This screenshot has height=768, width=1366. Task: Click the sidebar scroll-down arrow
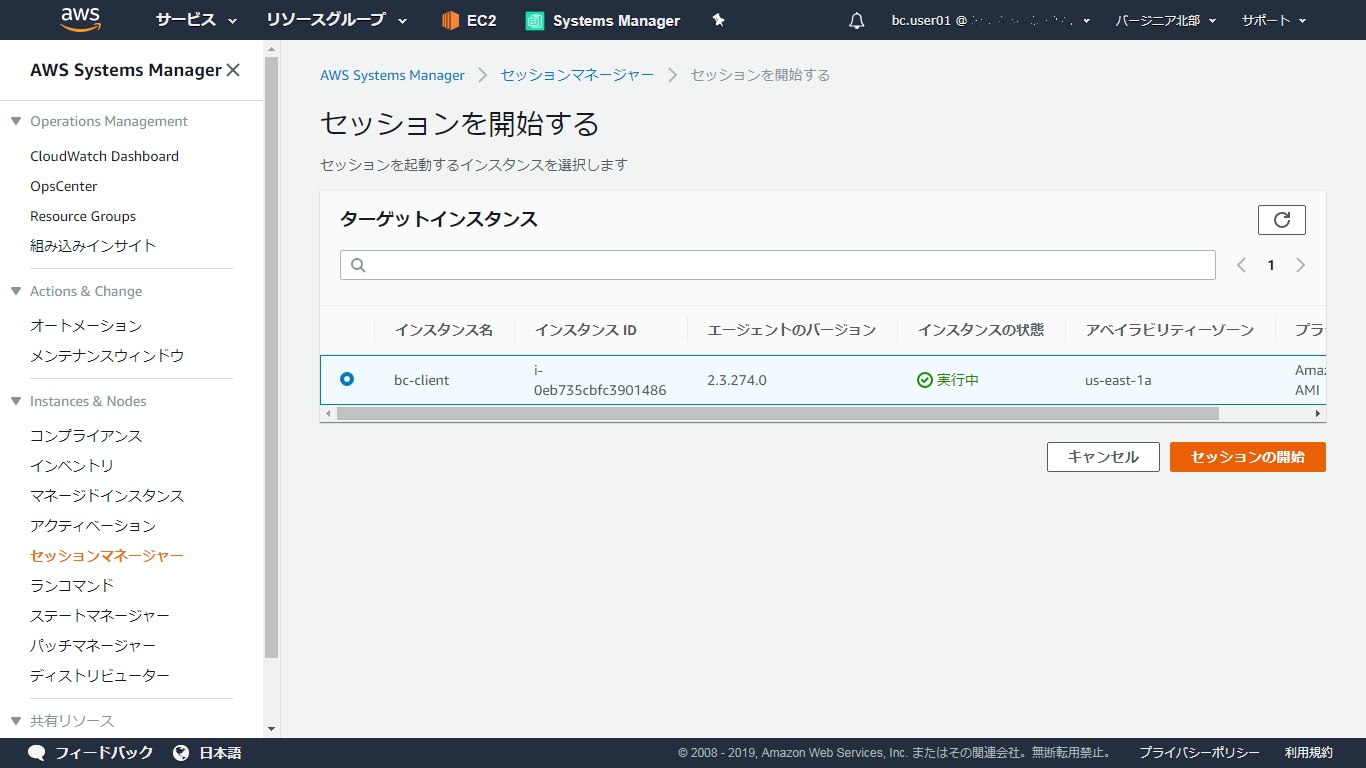pos(271,729)
